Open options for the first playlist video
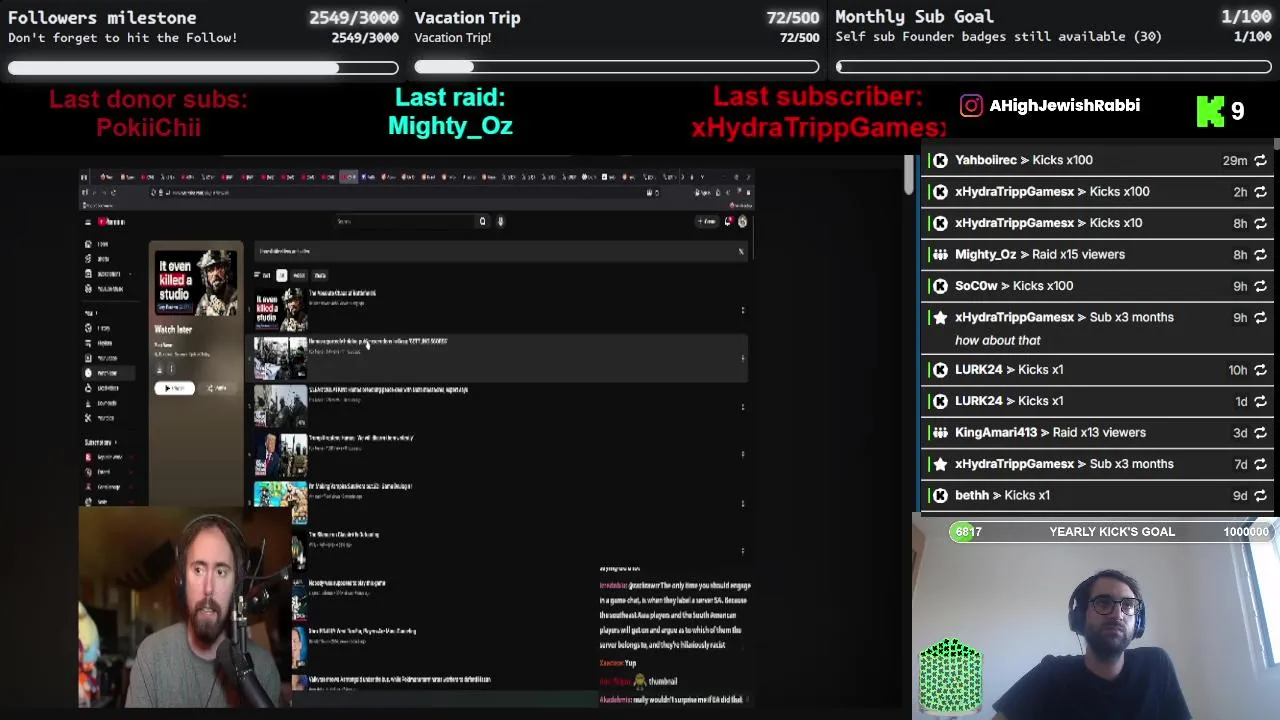This screenshot has width=1280, height=720. point(742,310)
